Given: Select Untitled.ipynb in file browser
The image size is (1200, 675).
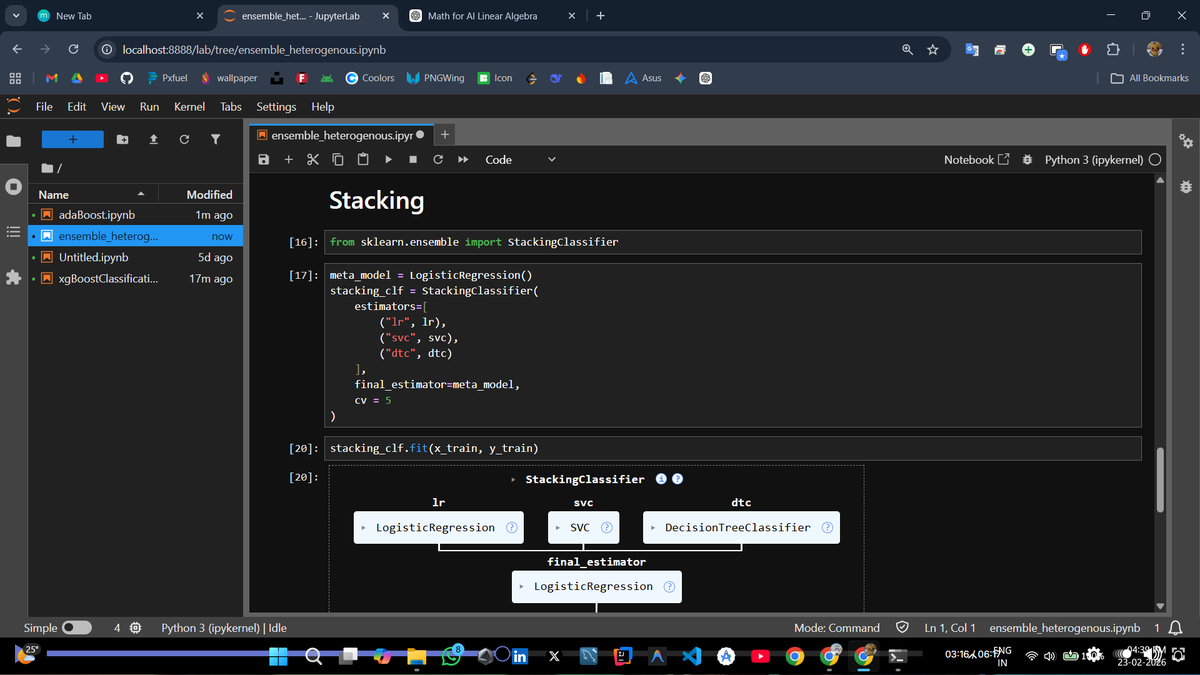Looking at the screenshot, I should pyautogui.click(x=136, y=258).
